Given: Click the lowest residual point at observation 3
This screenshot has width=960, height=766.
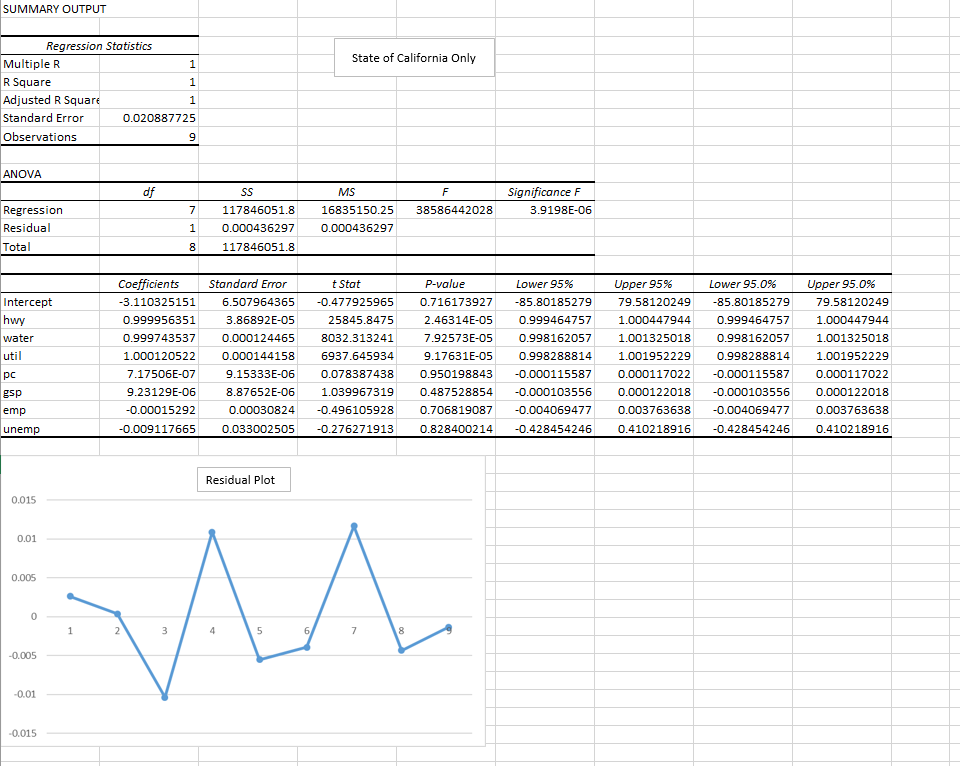Looking at the screenshot, I should (165, 697).
